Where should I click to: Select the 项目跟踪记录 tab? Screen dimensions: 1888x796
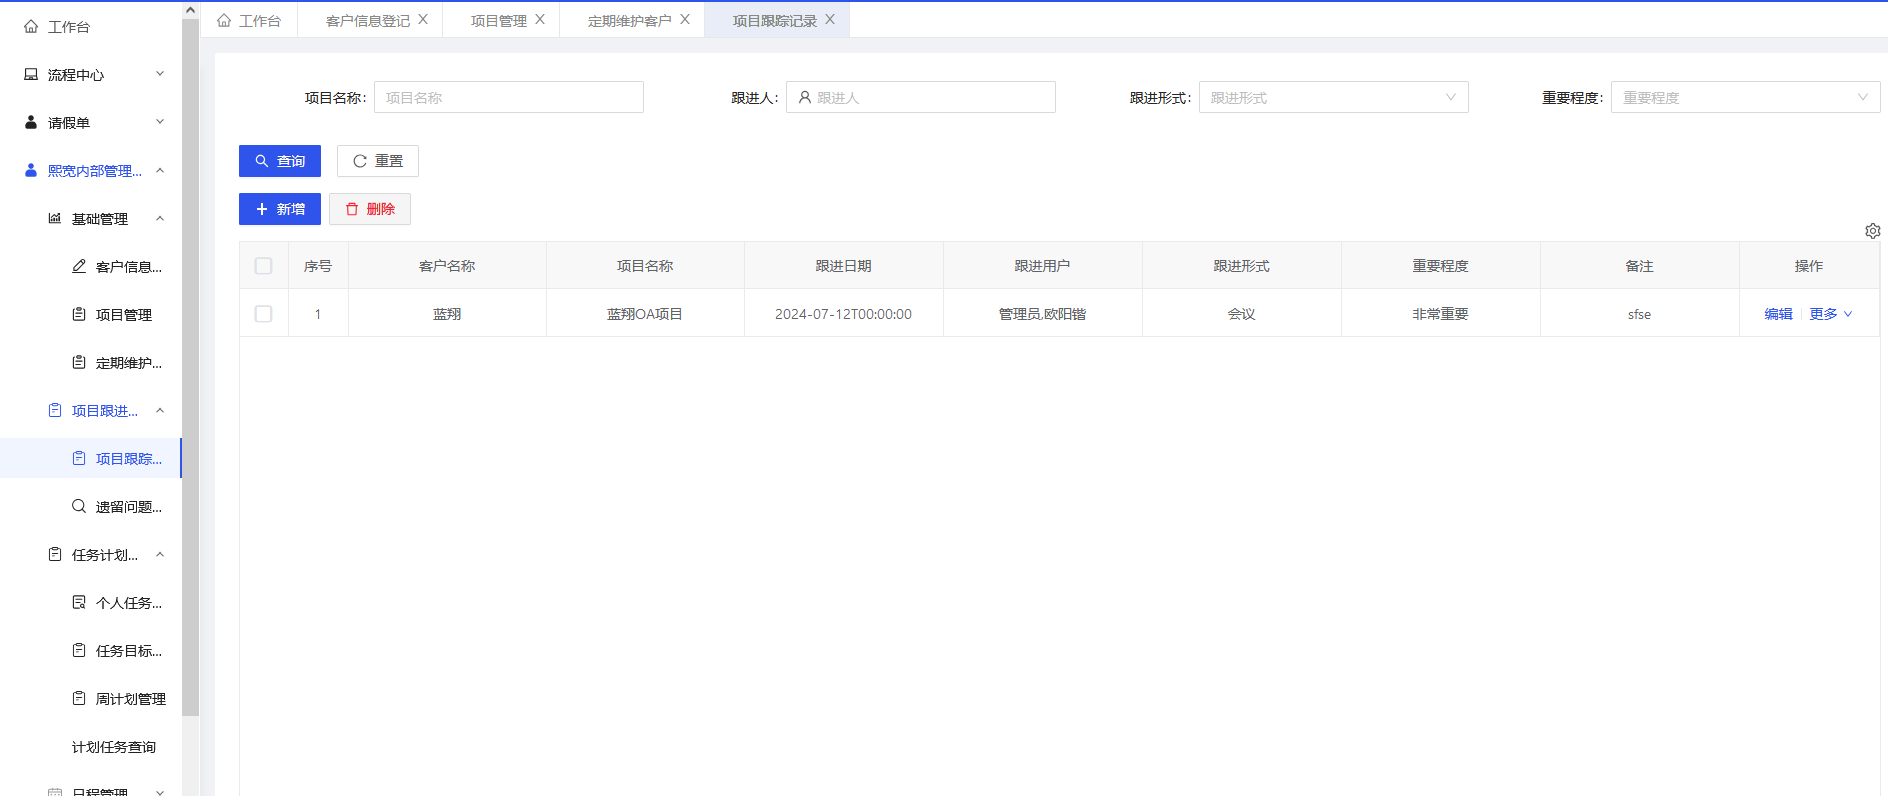pos(775,21)
